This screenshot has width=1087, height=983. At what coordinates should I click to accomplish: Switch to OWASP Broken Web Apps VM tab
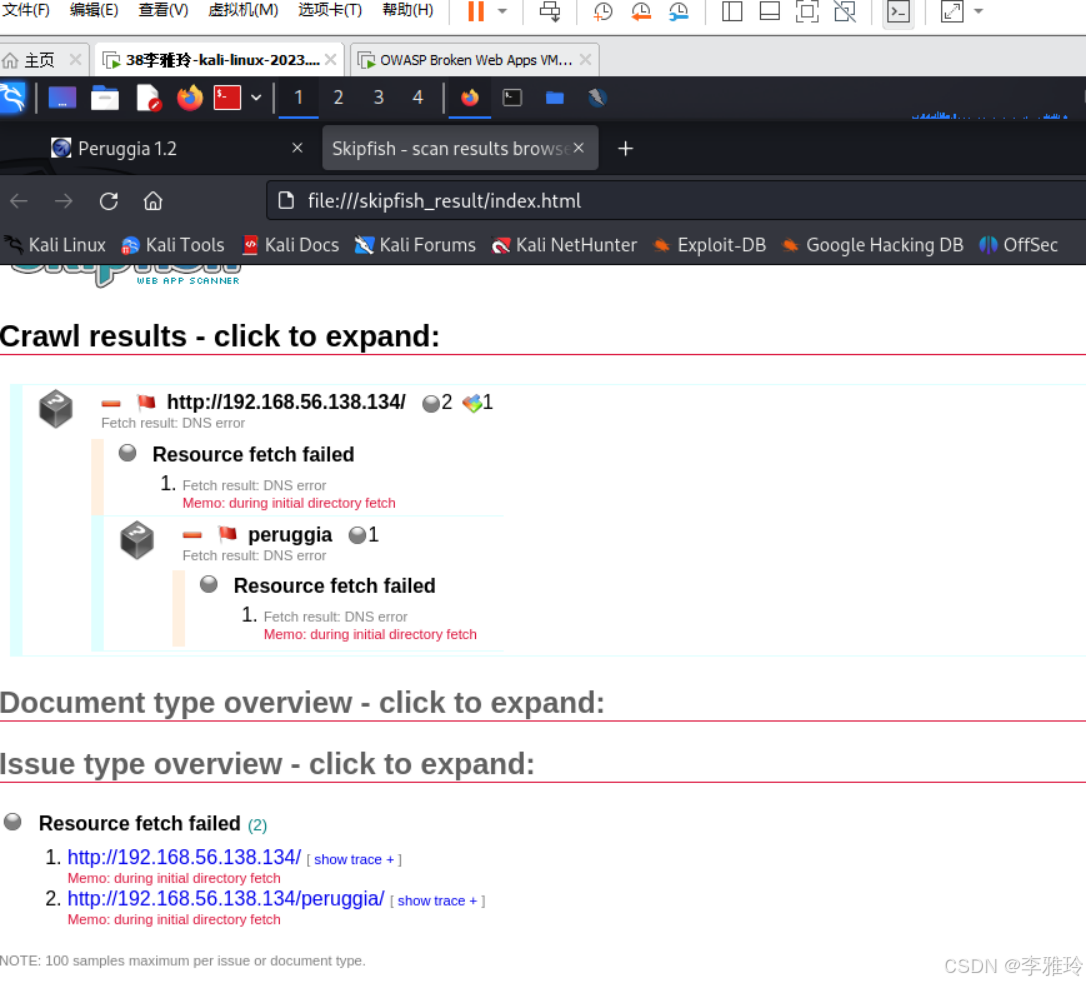point(475,60)
